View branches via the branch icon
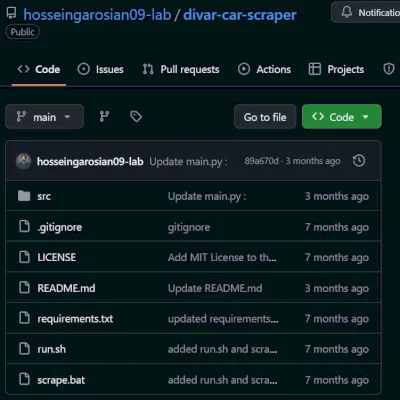 (x=104, y=117)
